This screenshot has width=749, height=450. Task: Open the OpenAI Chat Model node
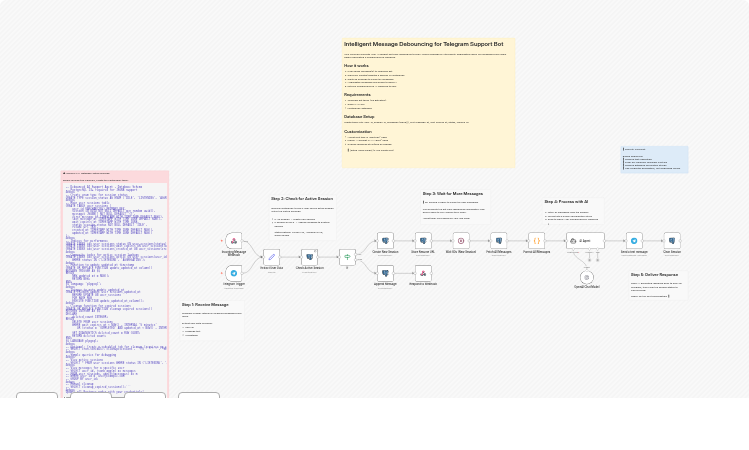tap(586, 277)
